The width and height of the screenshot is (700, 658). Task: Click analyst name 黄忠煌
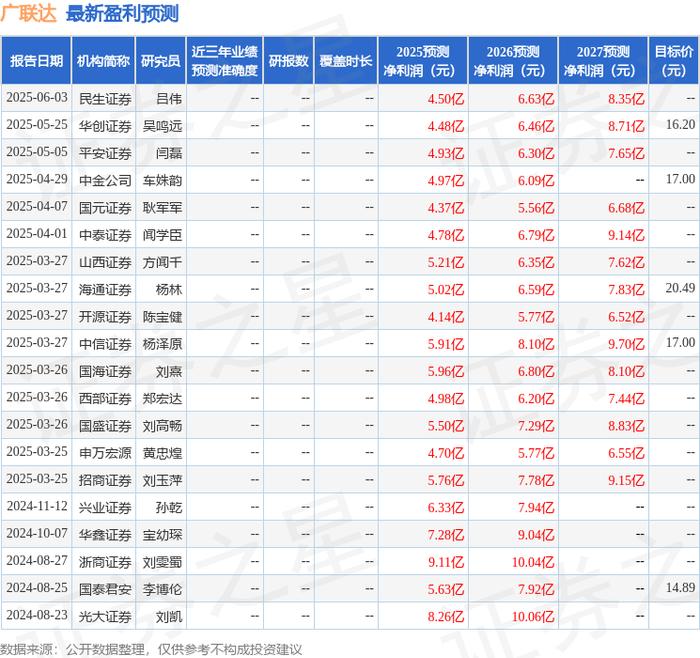(162, 453)
